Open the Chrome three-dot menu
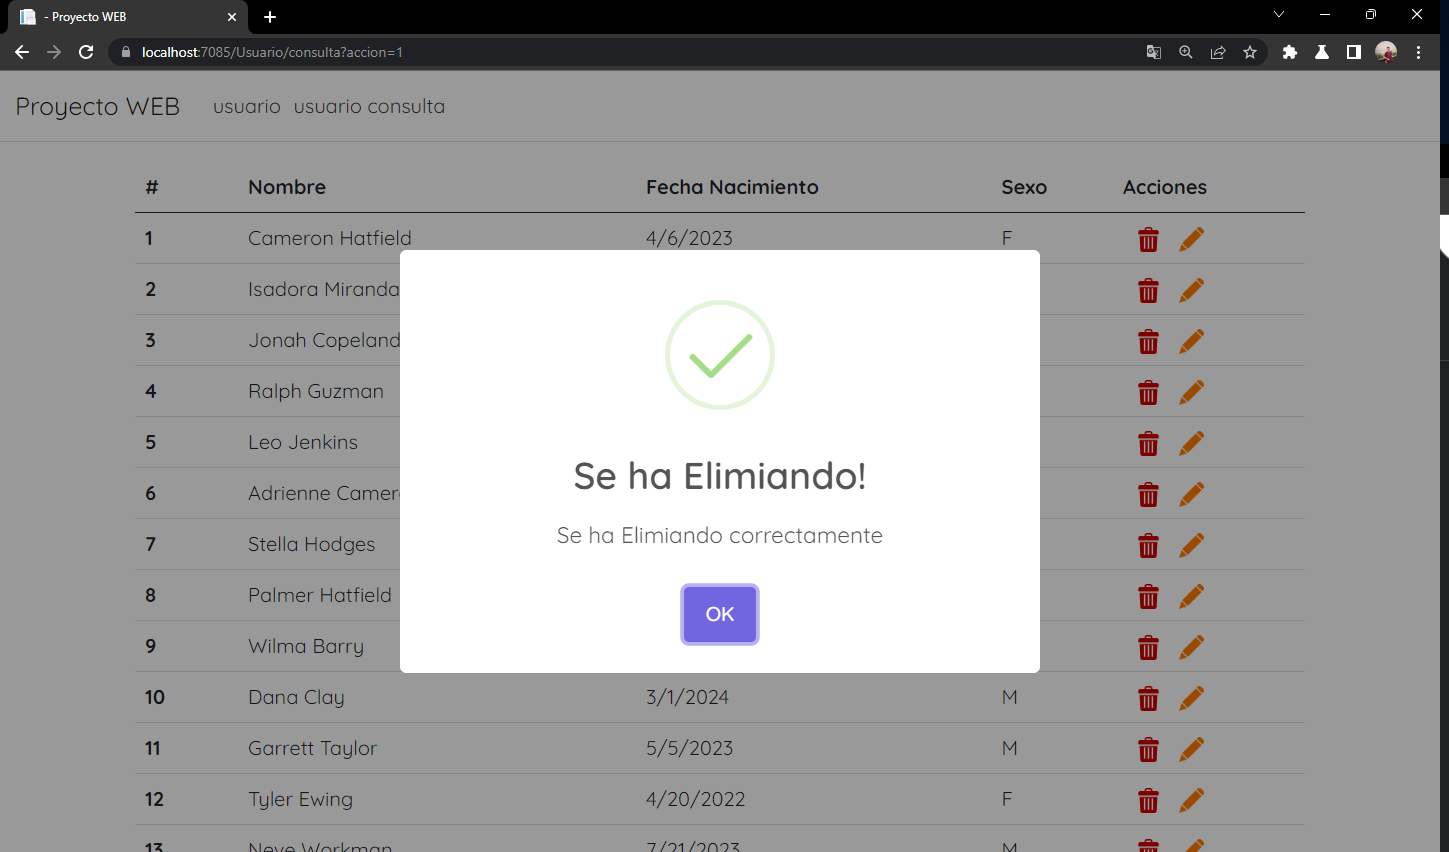This screenshot has height=852, width=1449. (1419, 52)
